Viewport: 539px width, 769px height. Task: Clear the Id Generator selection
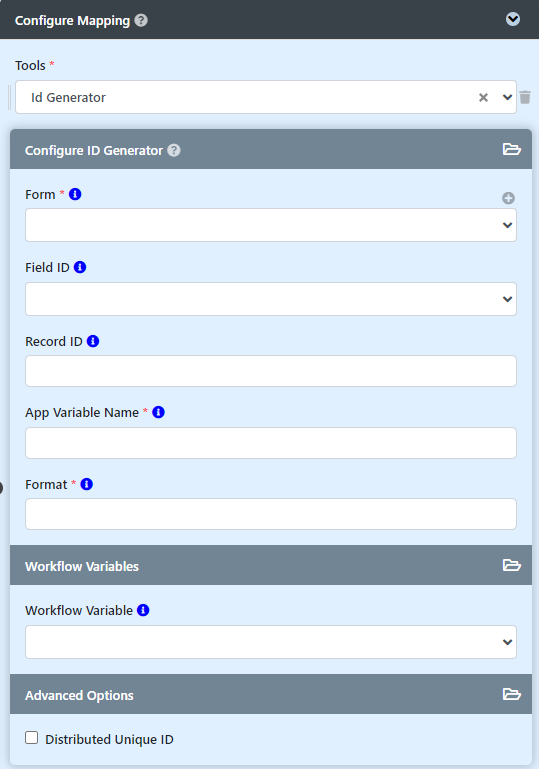coord(484,98)
